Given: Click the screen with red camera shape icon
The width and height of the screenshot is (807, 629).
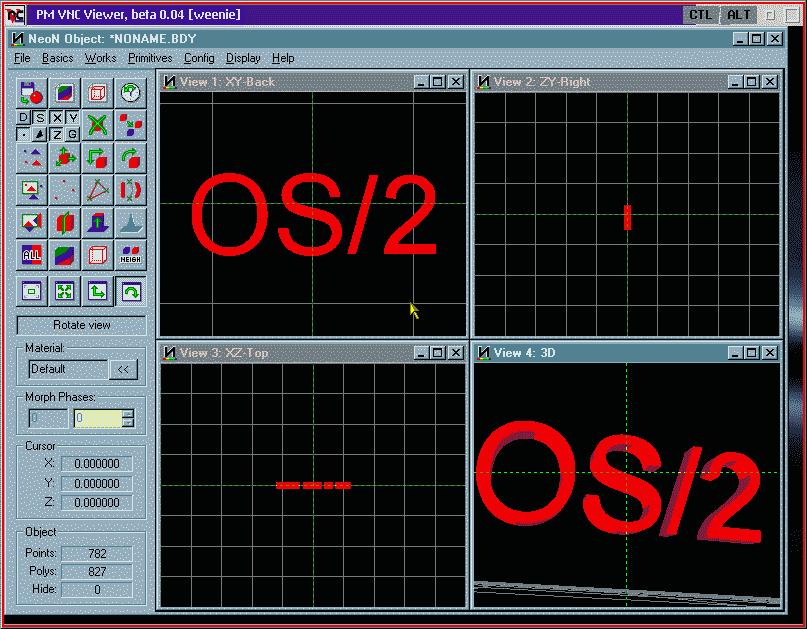Looking at the screenshot, I should (32, 223).
